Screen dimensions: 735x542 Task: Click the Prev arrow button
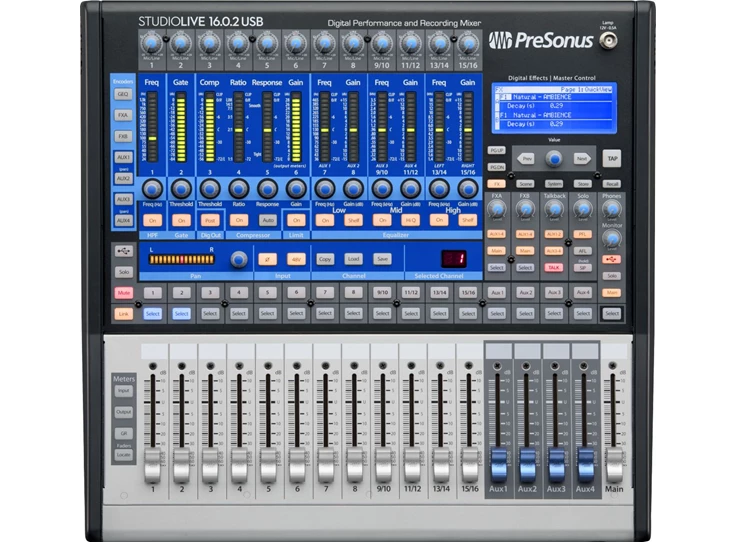(527, 158)
